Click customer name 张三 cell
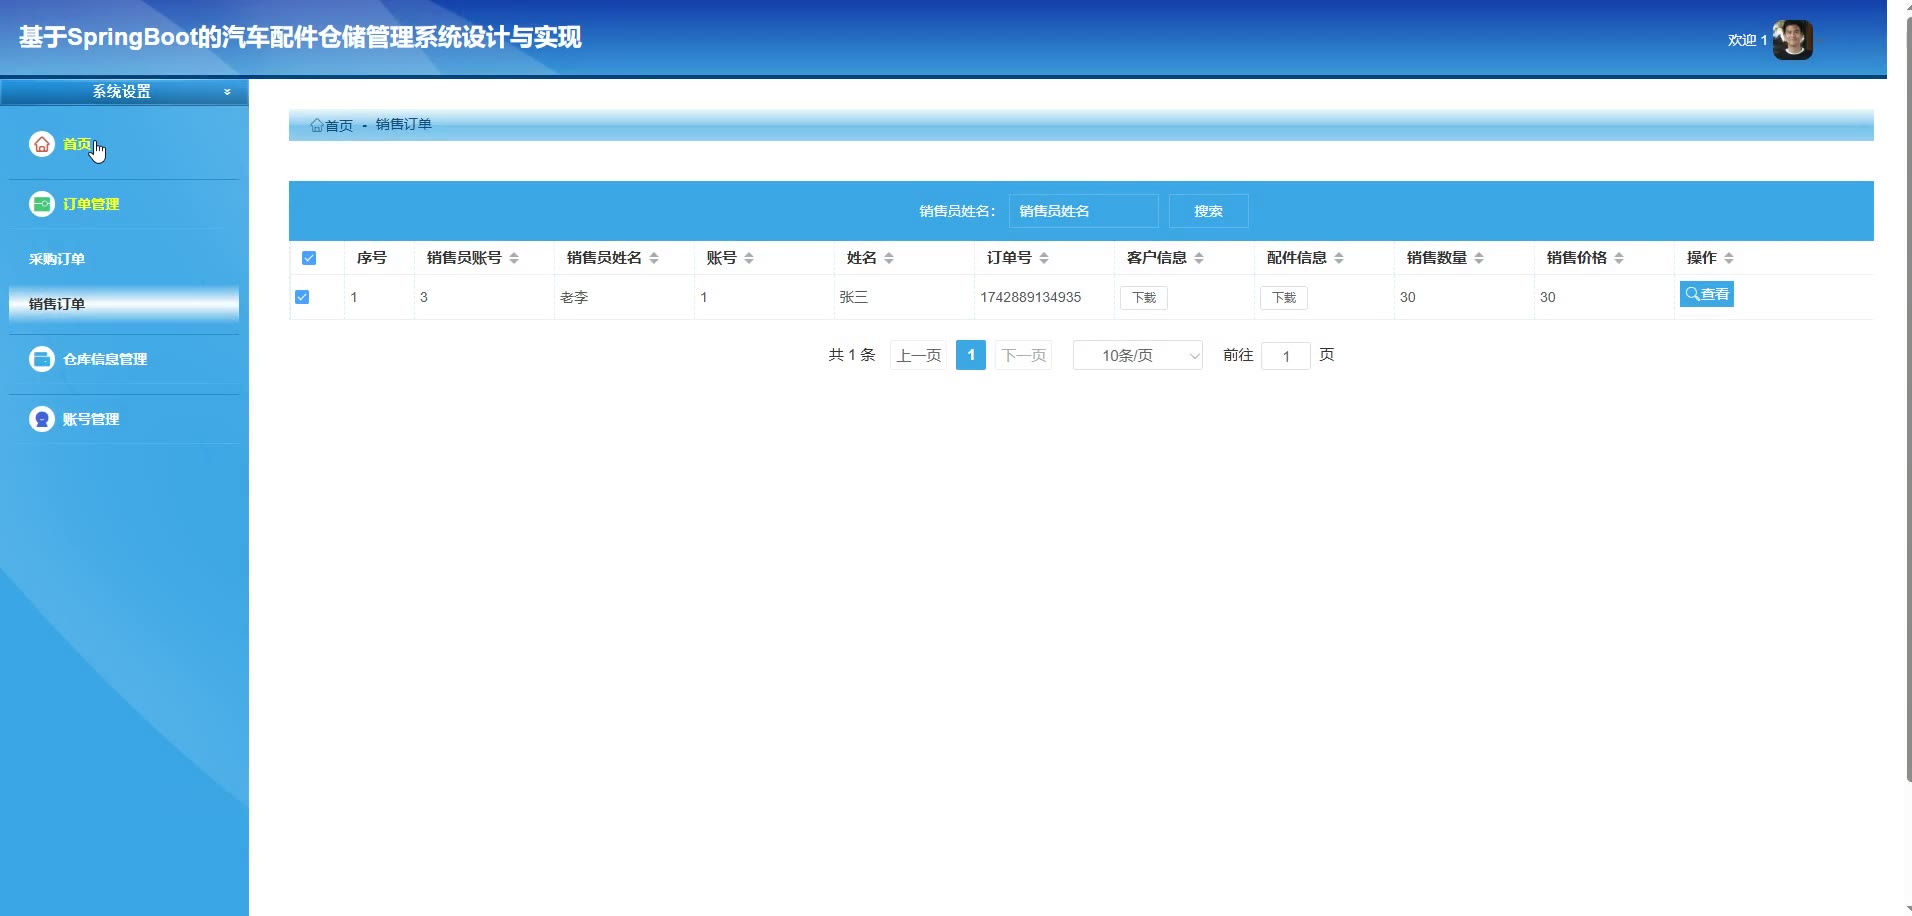Viewport: 1912px width, 916px height. click(854, 297)
